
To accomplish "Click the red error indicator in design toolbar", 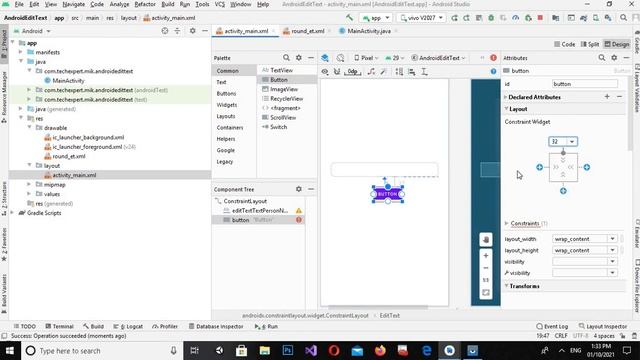I will point(493,58).
